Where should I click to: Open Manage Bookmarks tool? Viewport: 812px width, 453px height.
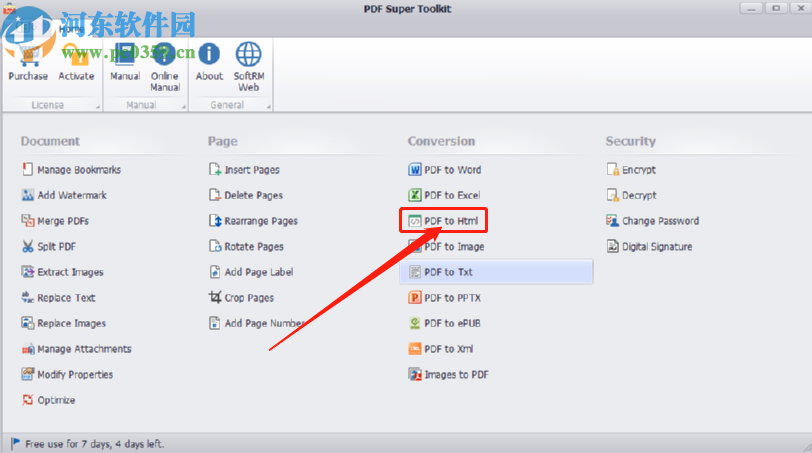tap(71, 170)
